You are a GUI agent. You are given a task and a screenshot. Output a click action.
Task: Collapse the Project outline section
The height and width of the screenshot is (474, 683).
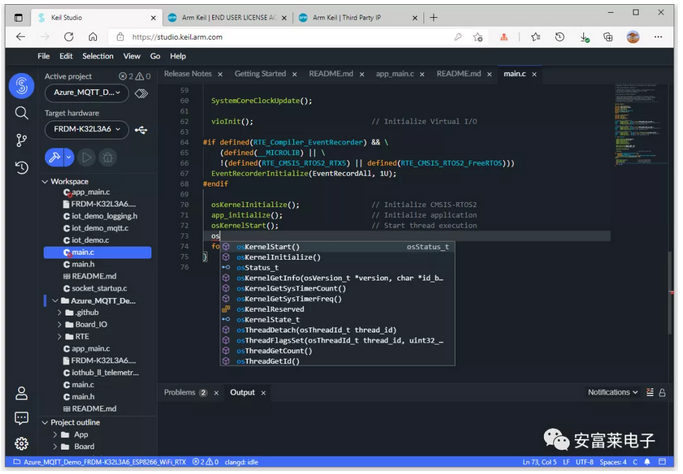click(45, 423)
